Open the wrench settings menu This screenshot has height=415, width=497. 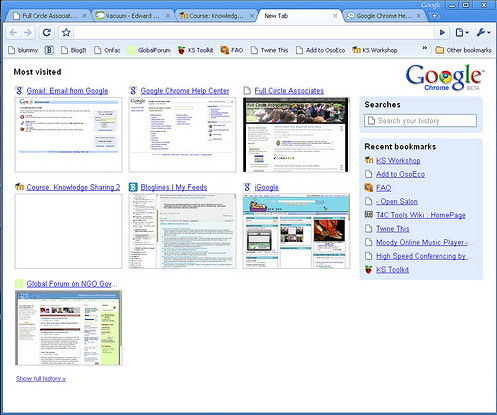click(x=483, y=32)
